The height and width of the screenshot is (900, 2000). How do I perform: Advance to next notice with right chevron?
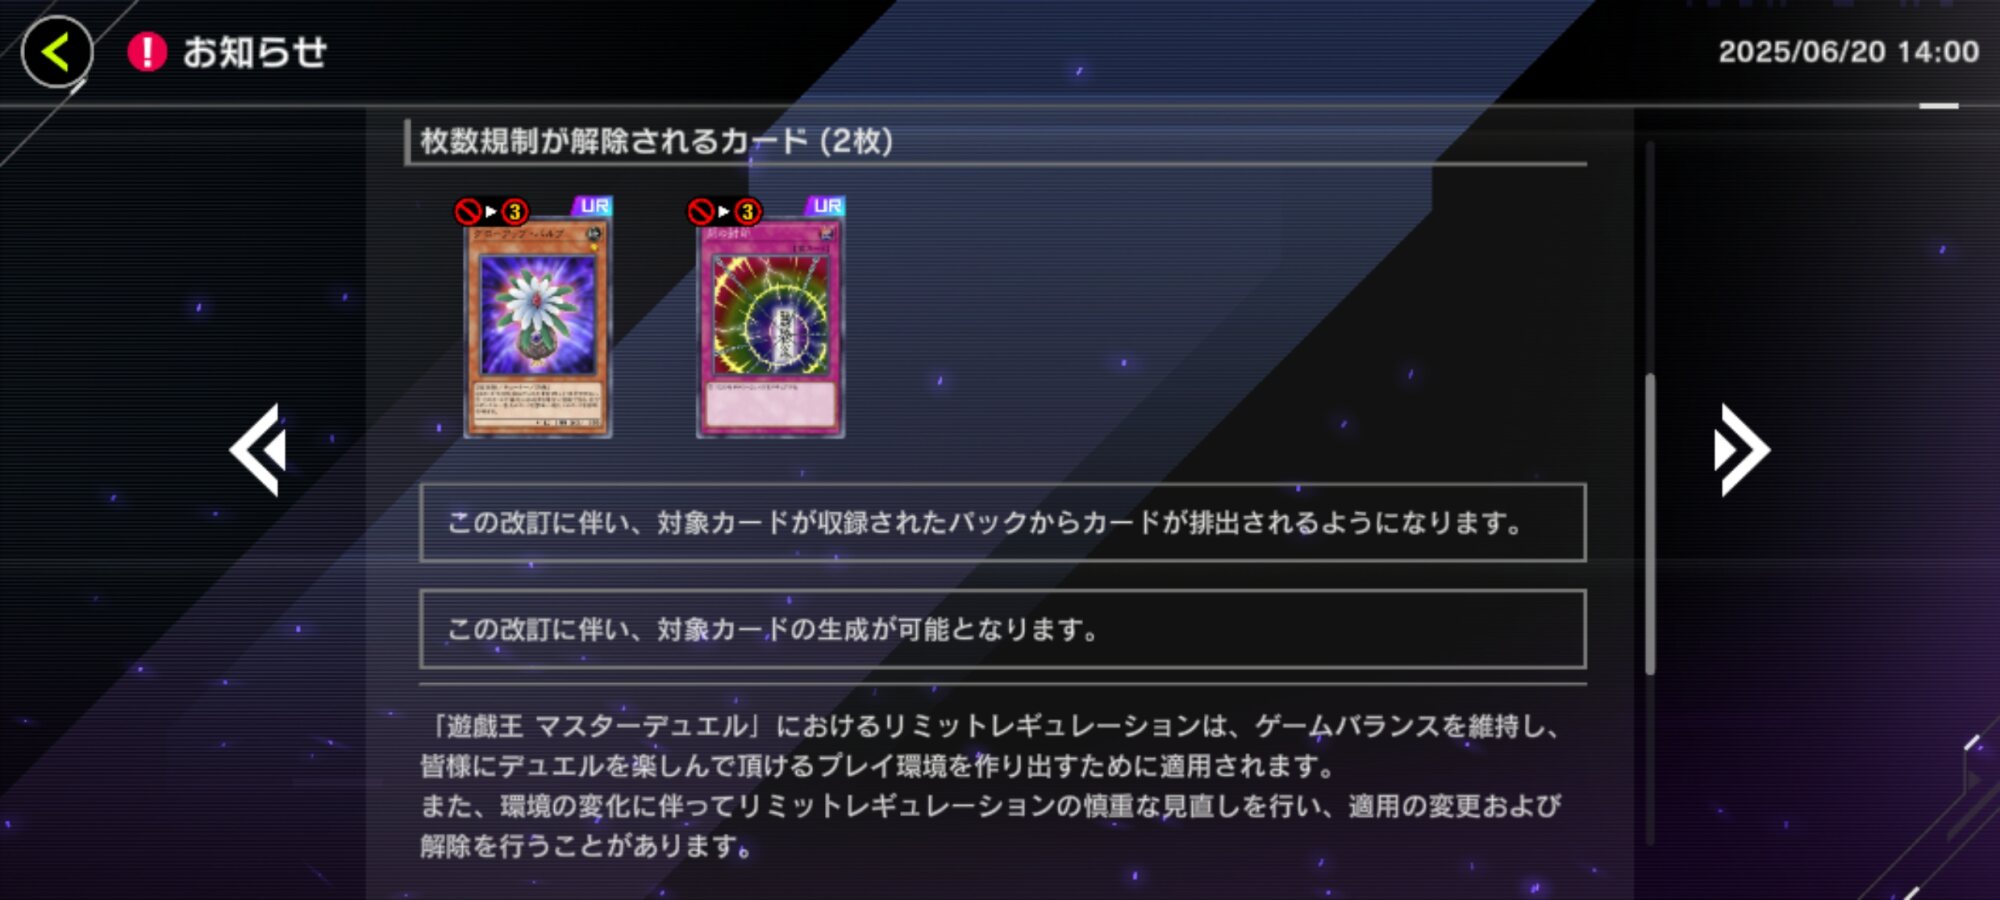tap(1741, 450)
